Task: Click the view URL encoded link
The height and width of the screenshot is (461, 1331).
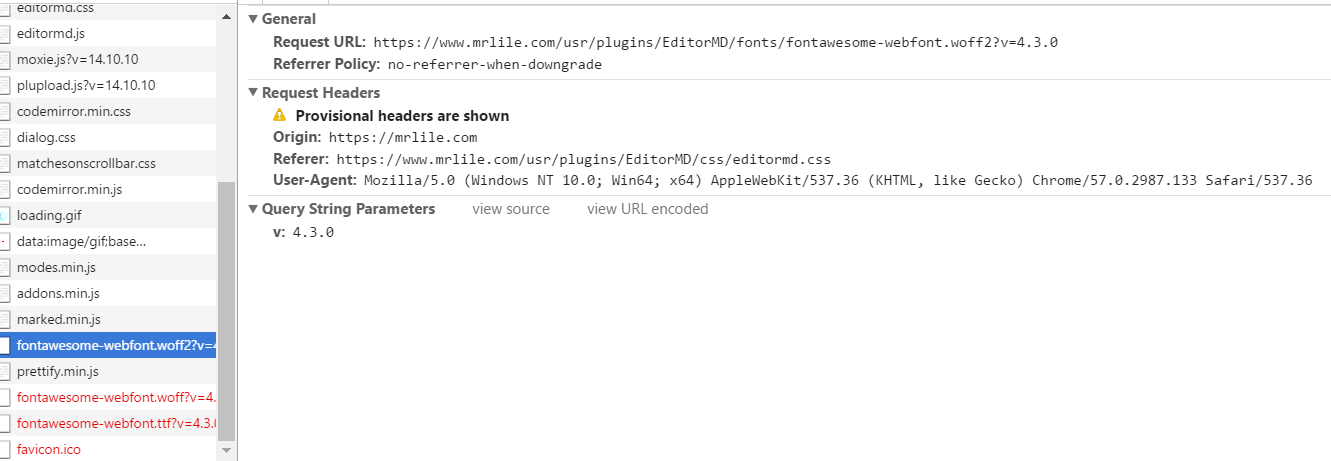Action: click(647, 209)
